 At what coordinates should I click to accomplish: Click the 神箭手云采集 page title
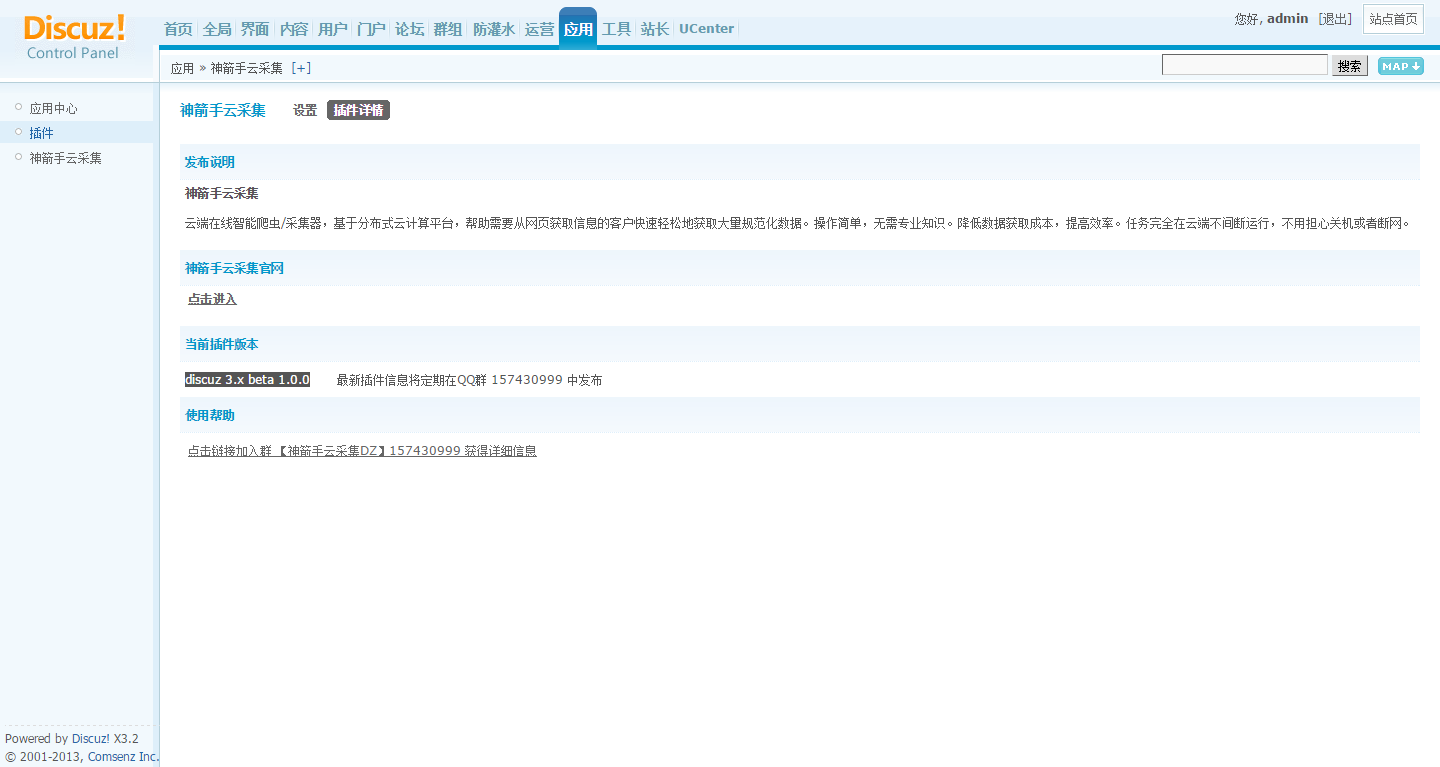tap(223, 110)
